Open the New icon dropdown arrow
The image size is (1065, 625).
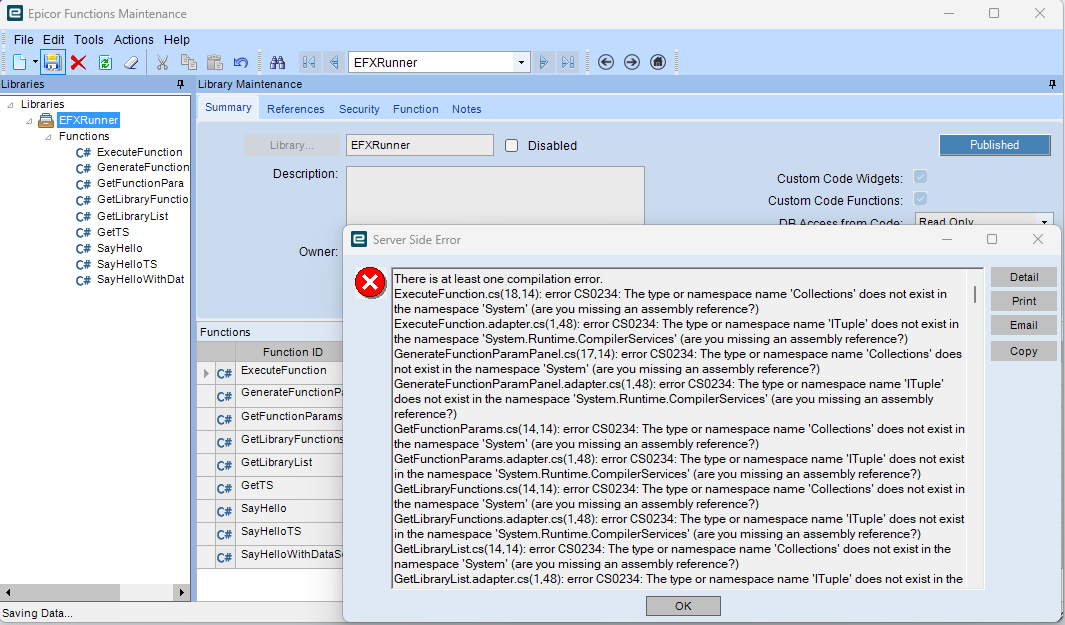(x=35, y=62)
